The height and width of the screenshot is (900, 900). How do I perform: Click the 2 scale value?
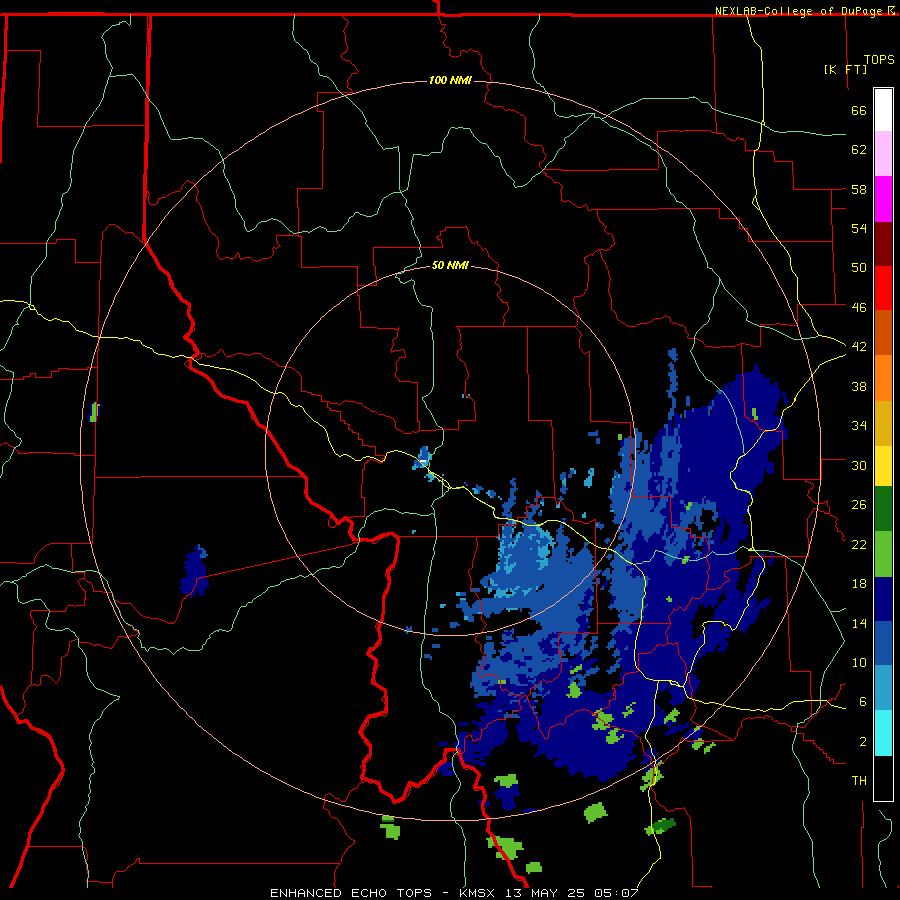(x=863, y=741)
